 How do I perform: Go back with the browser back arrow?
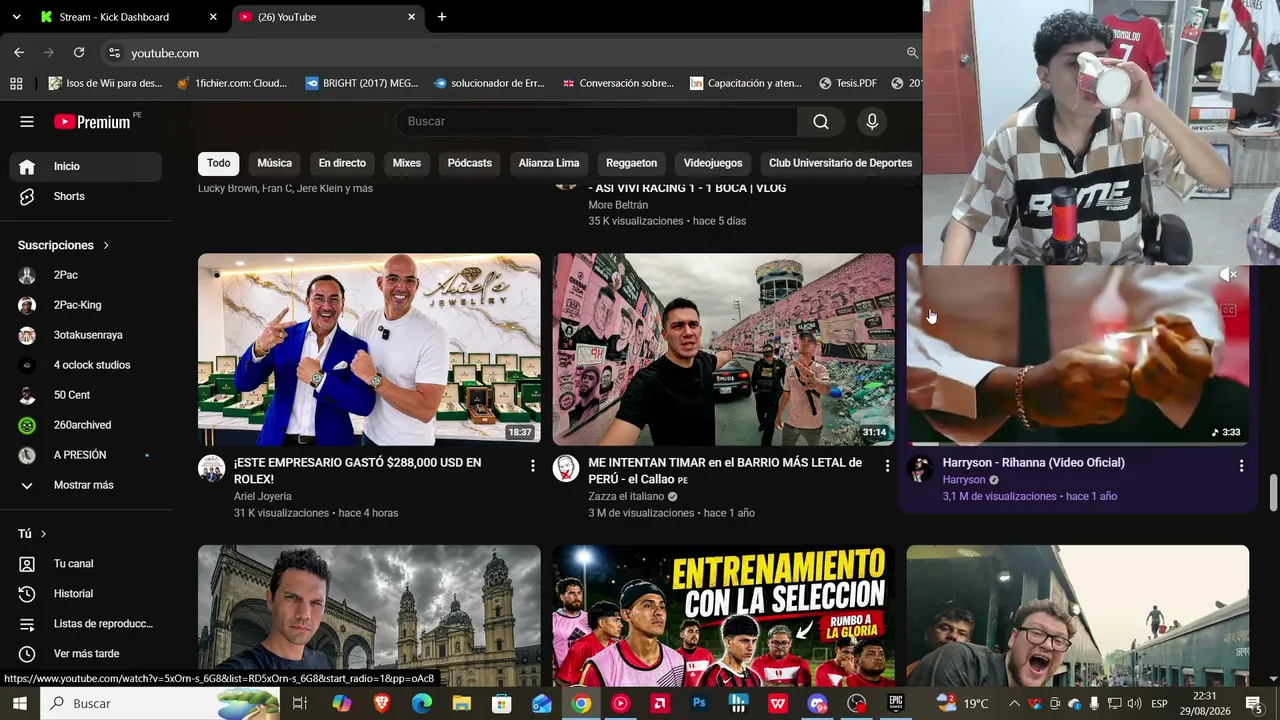19,53
